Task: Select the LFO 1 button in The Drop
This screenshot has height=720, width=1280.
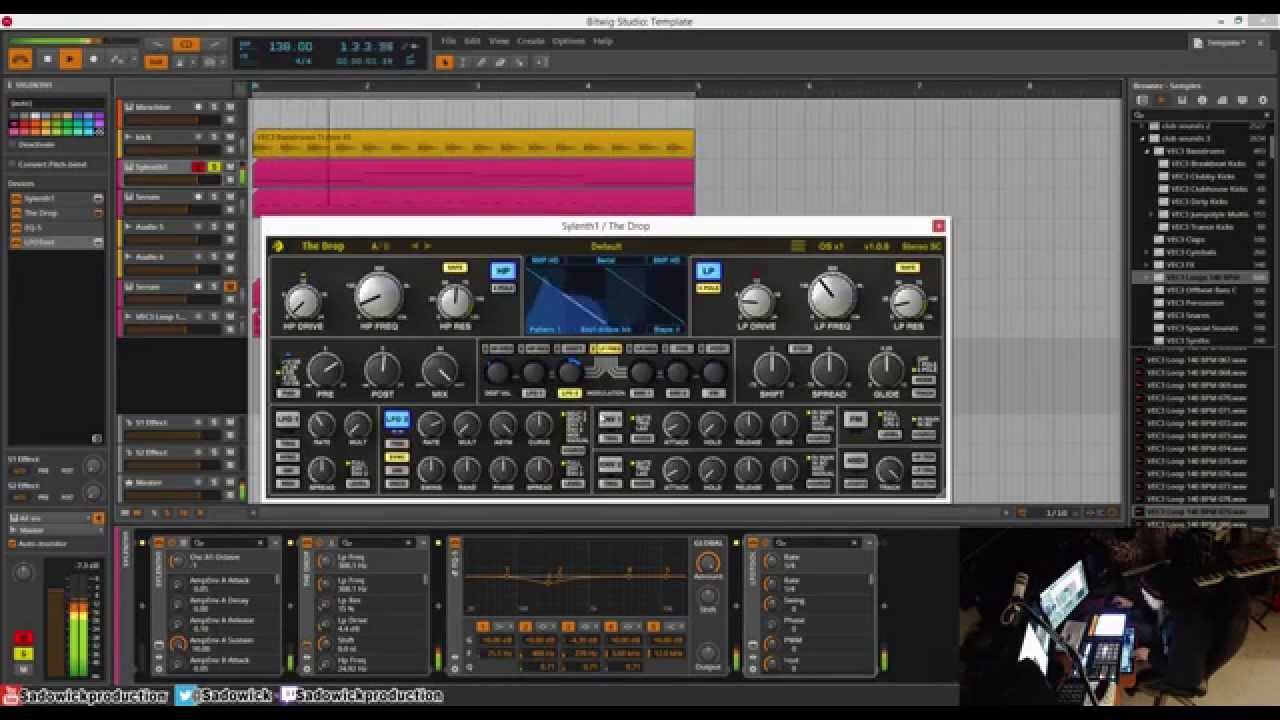Action: (288, 420)
